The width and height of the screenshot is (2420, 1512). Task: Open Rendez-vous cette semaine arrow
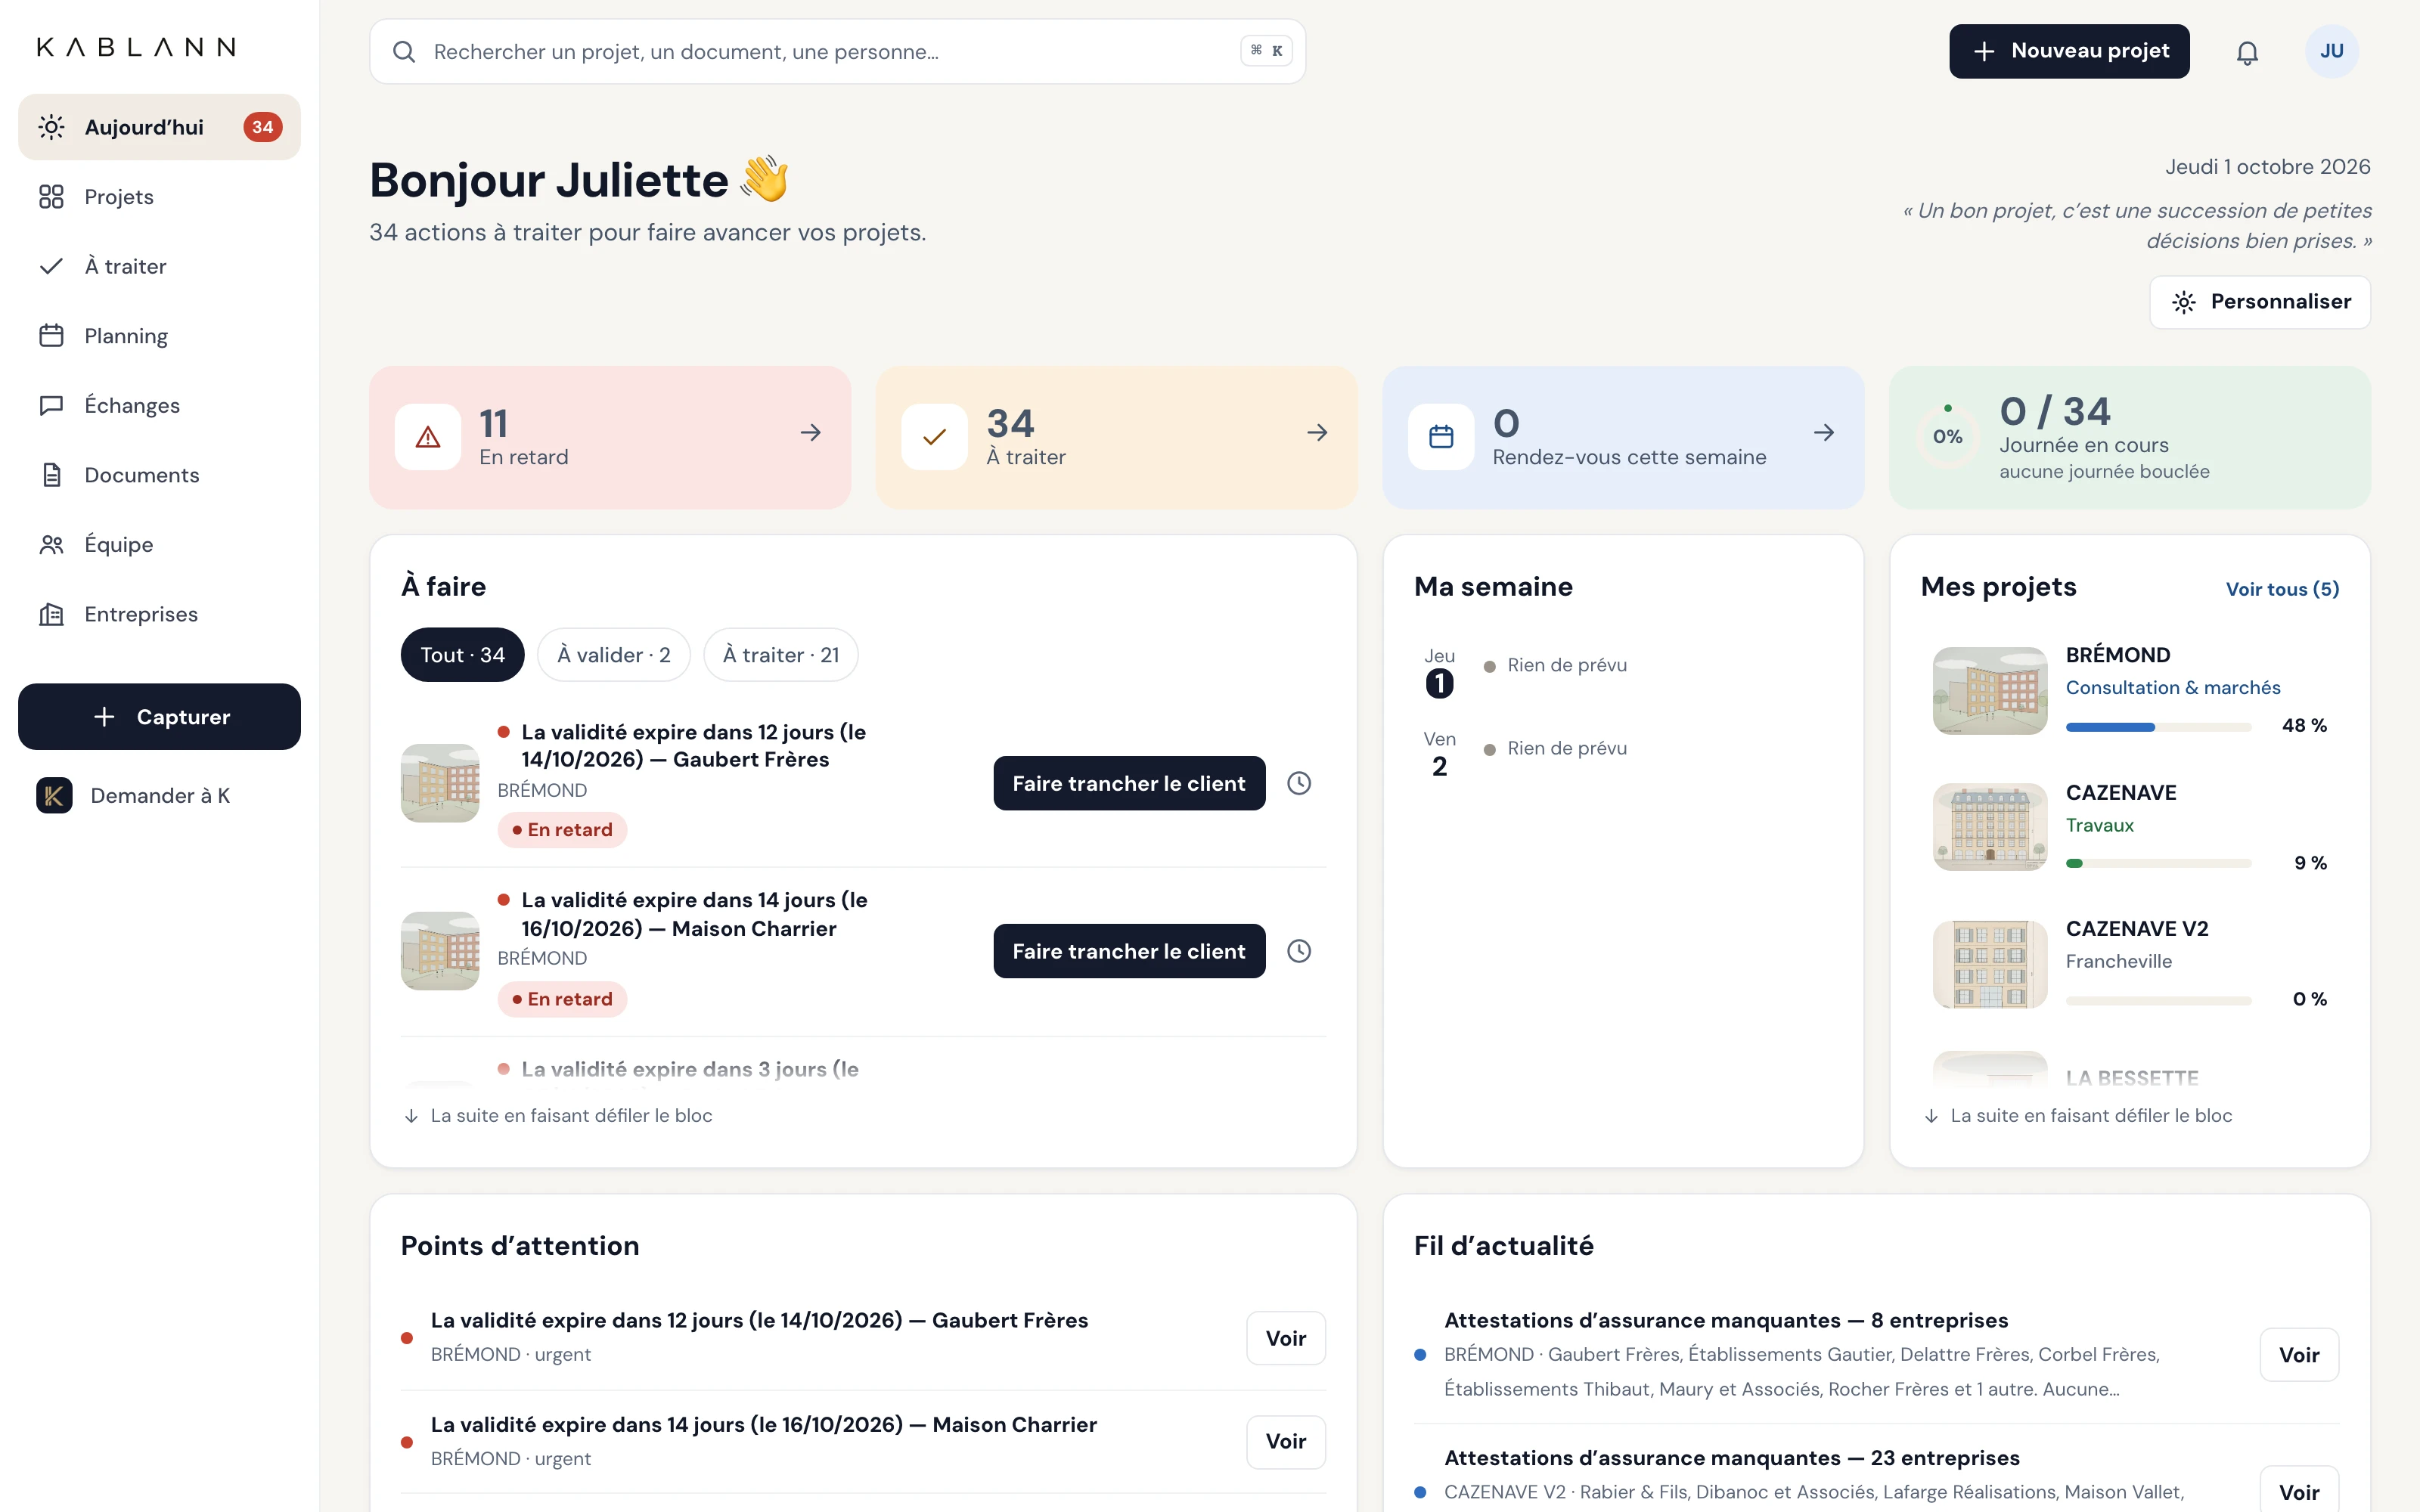tap(1824, 433)
